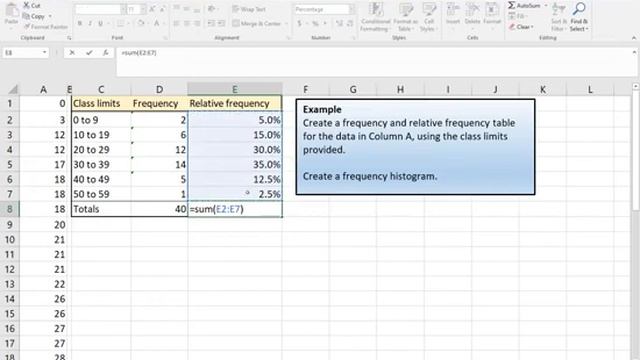The image size is (640, 360).
Task: Open Format as Table gallery
Action: [x=405, y=17]
